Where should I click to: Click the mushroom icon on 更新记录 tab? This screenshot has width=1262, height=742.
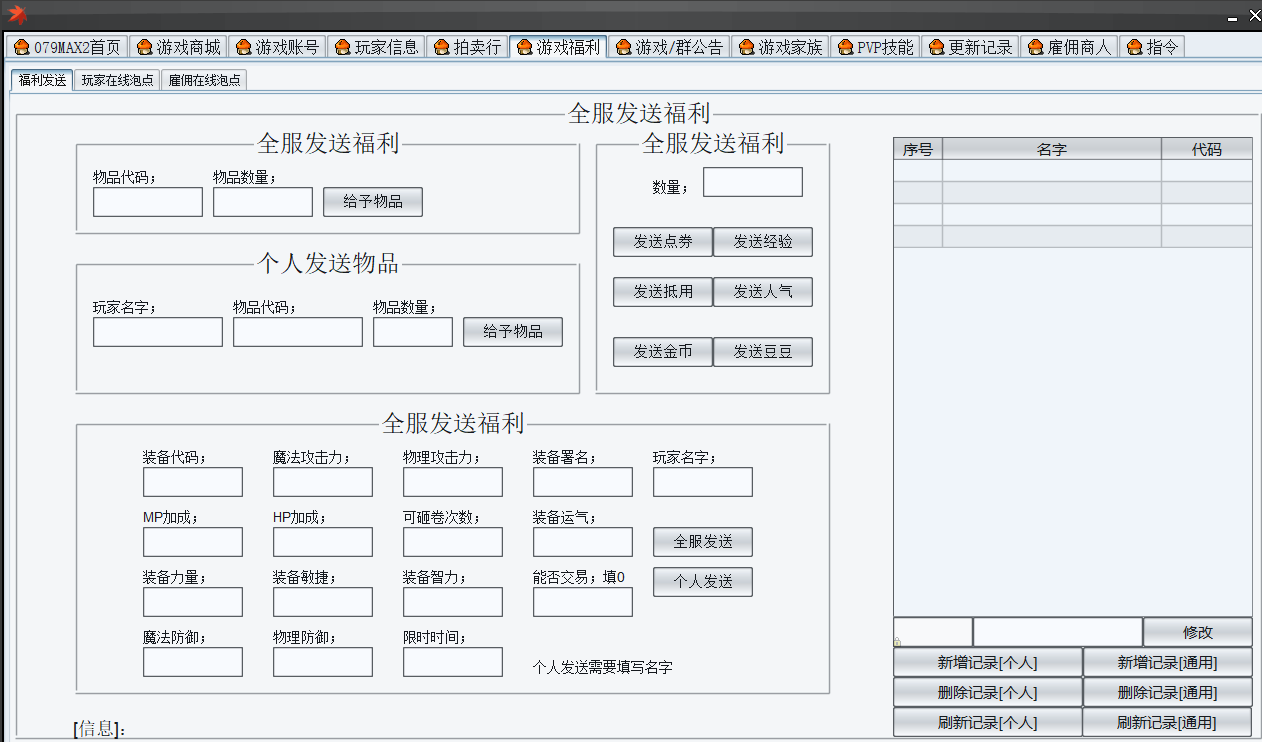[936, 47]
